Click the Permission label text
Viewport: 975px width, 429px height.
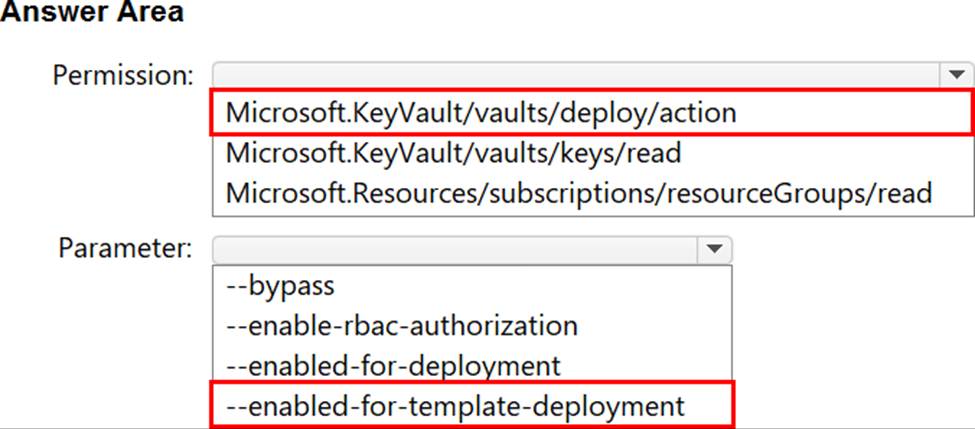point(123,76)
